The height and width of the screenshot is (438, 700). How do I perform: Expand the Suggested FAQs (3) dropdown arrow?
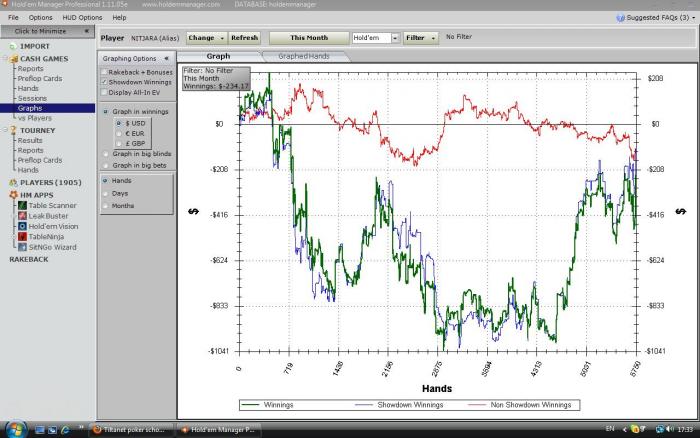click(x=693, y=18)
